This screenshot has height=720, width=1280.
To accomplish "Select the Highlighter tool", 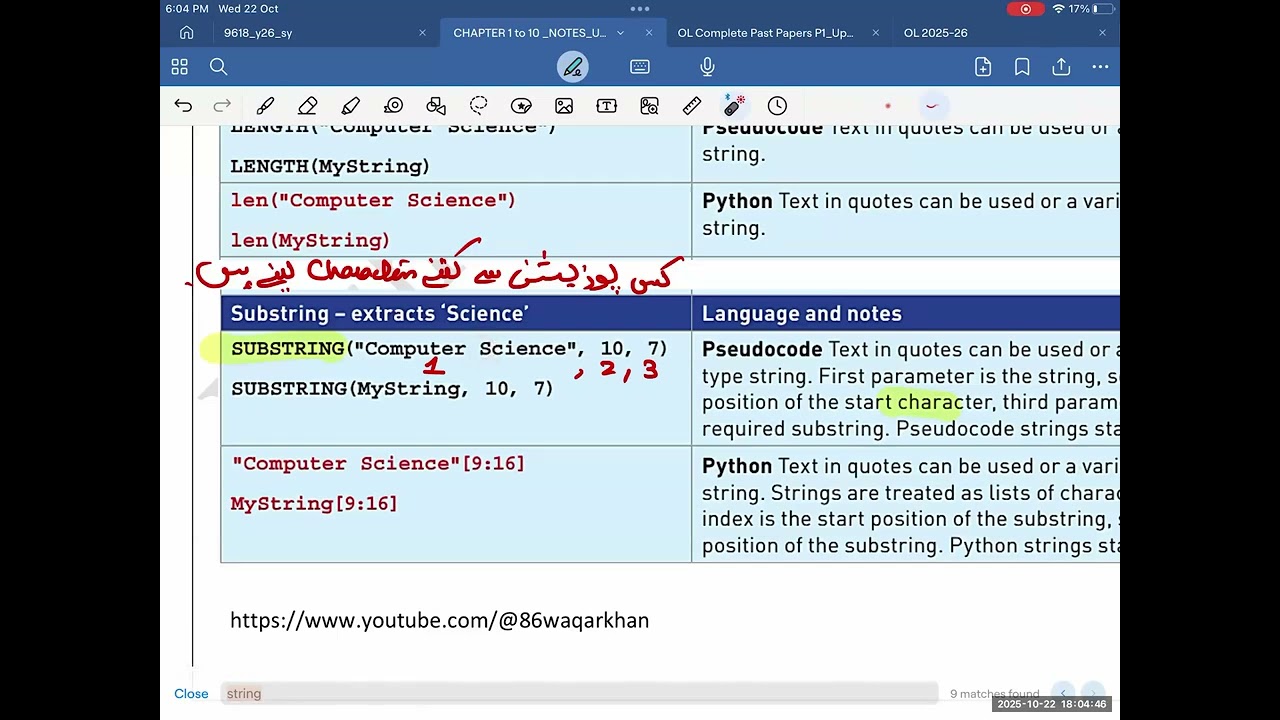I will (x=351, y=106).
